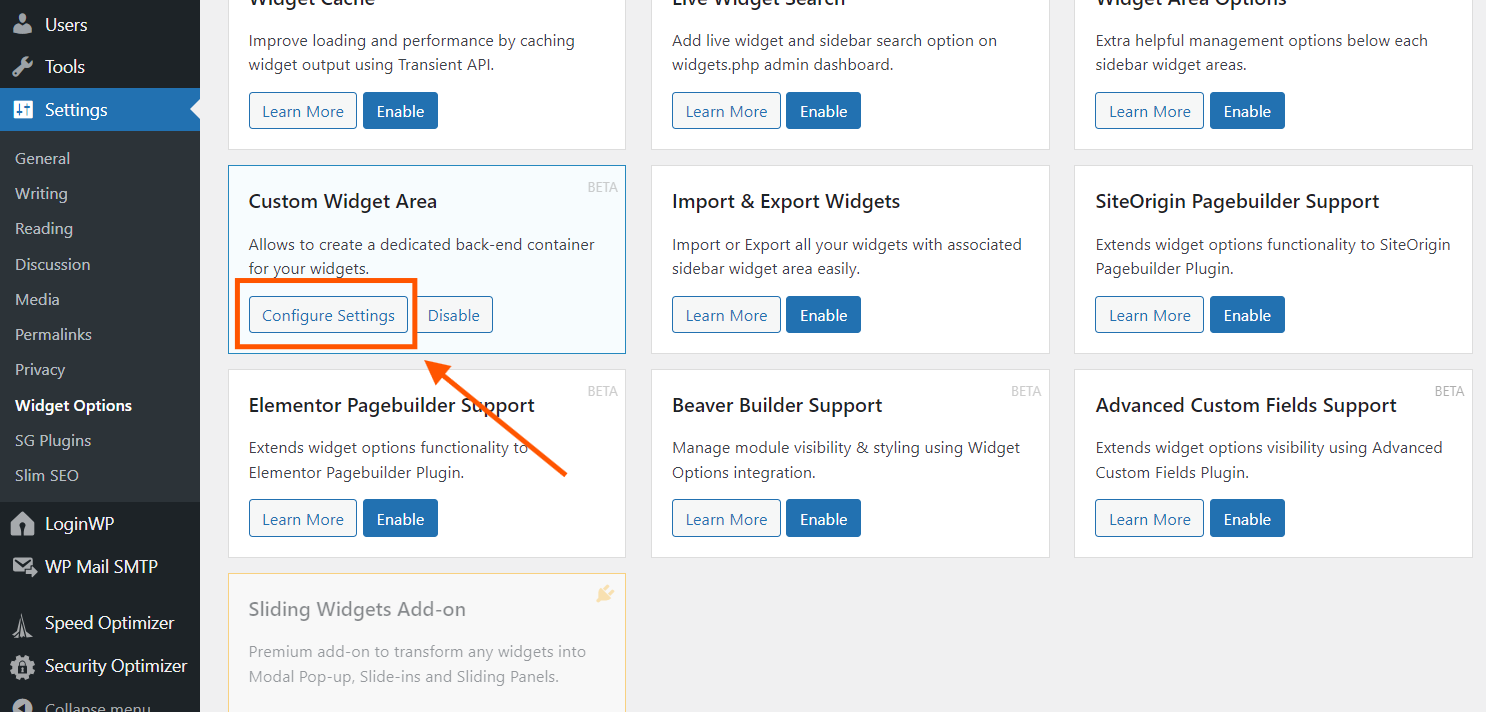Click the Advanced Custom Fields Support heading

[1246, 405]
